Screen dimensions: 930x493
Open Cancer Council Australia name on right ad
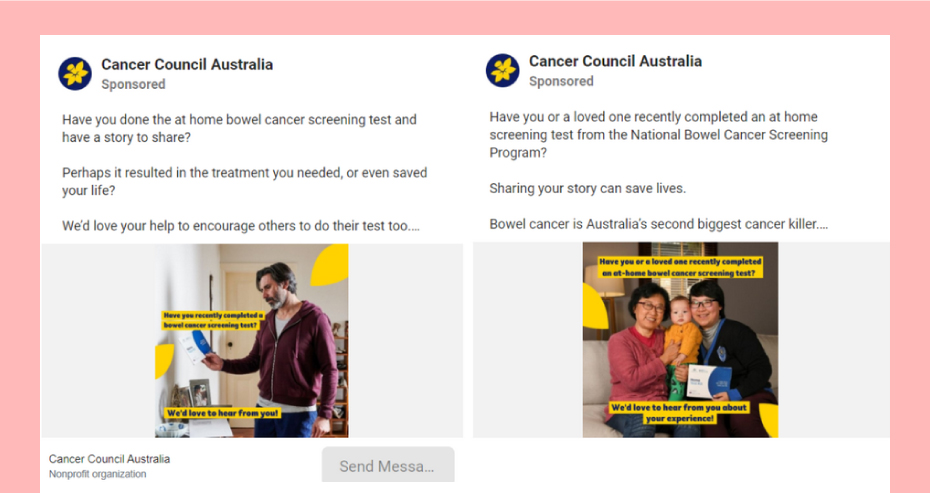(x=615, y=61)
